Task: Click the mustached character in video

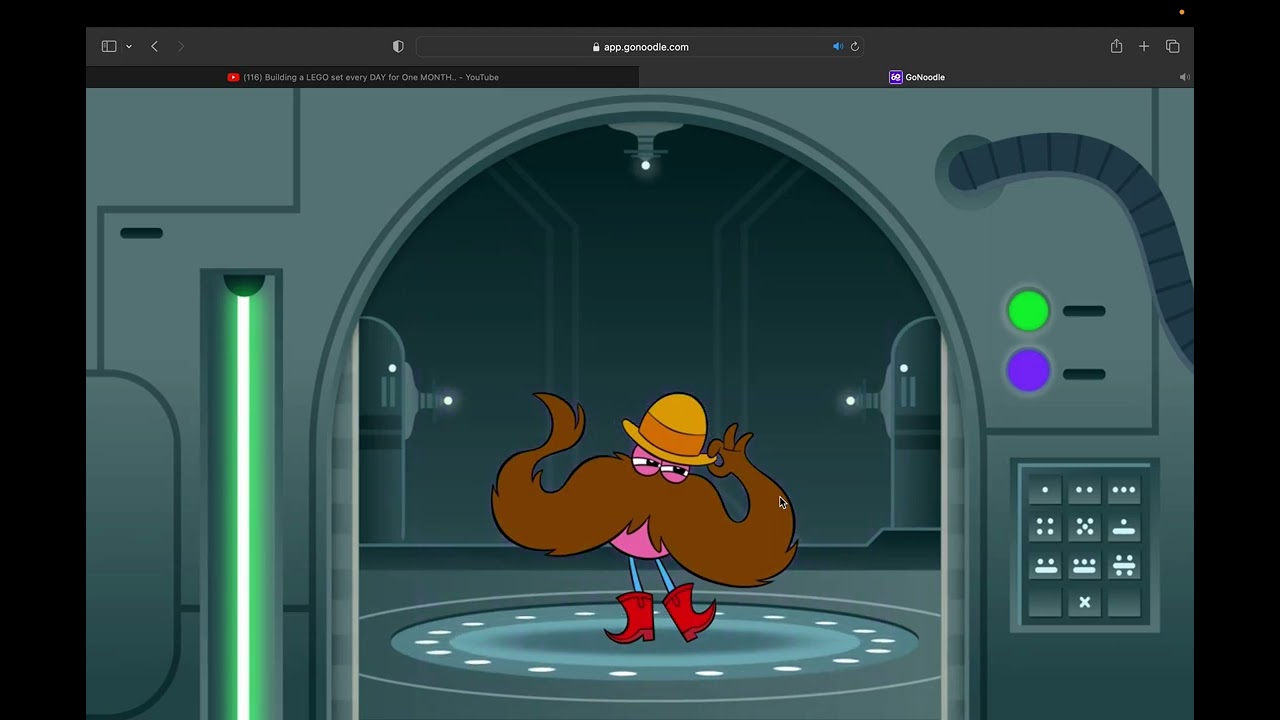Action: [x=644, y=517]
